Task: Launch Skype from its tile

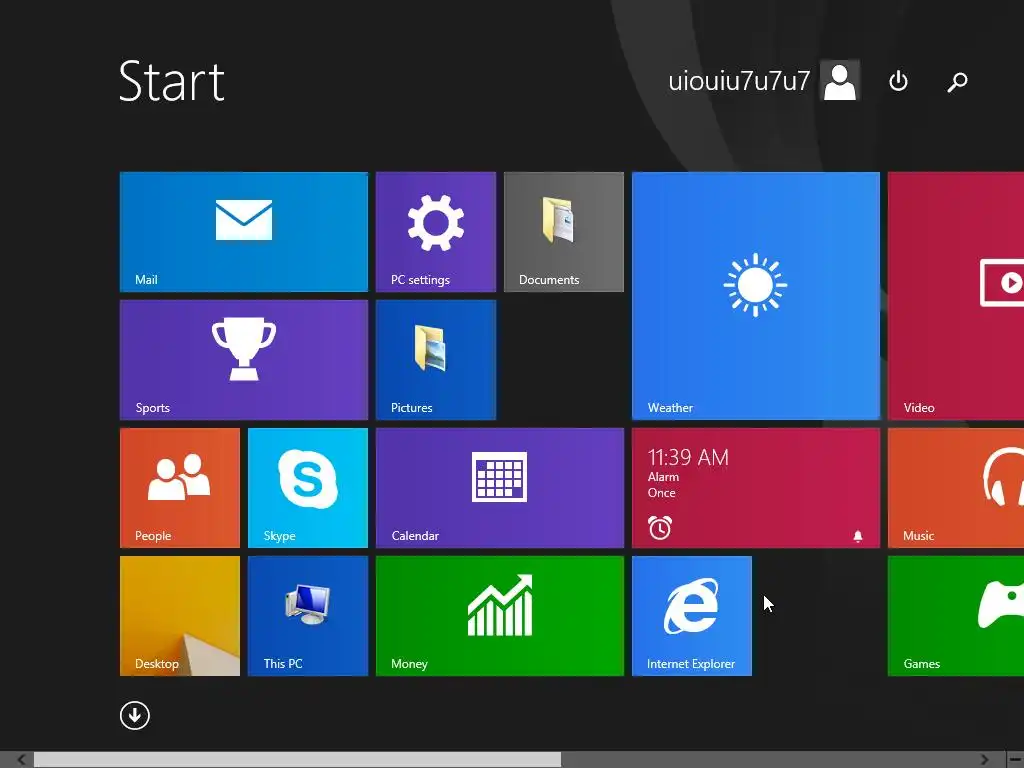Action: [308, 488]
